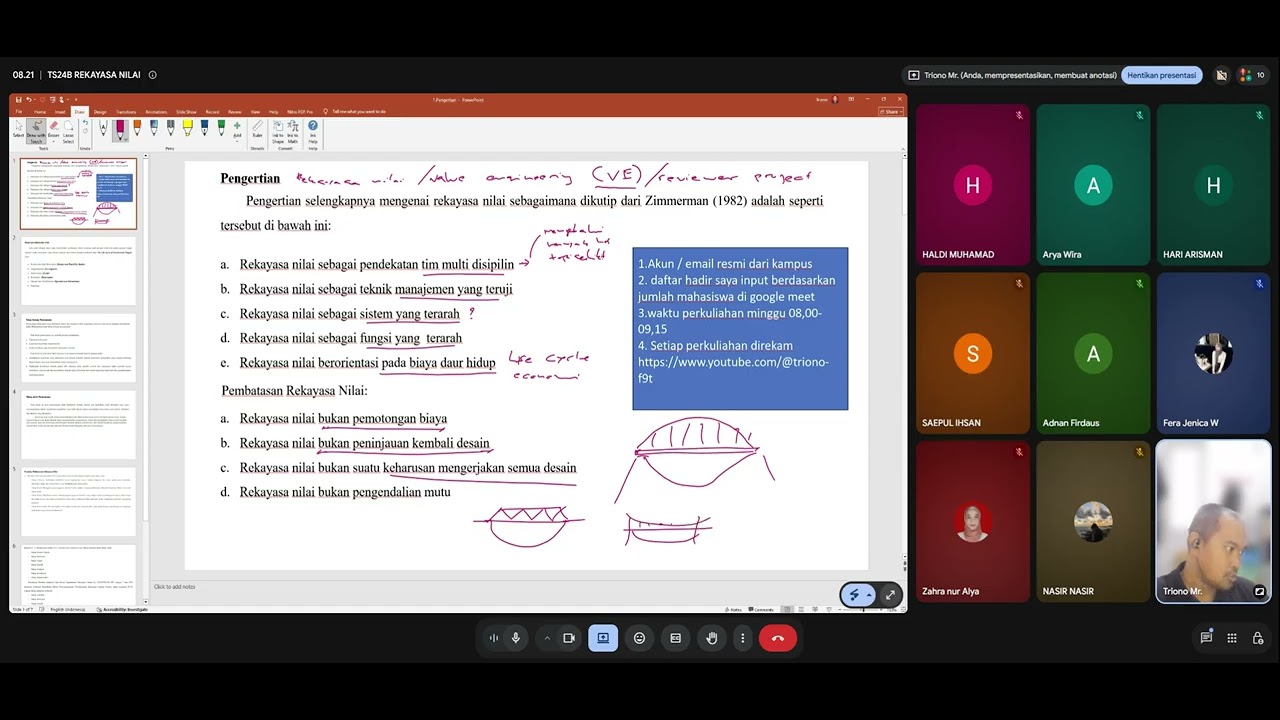Image resolution: width=1280 pixels, height=720 pixels.
Task: Toggle the Ruler stencil
Action: coord(257,130)
